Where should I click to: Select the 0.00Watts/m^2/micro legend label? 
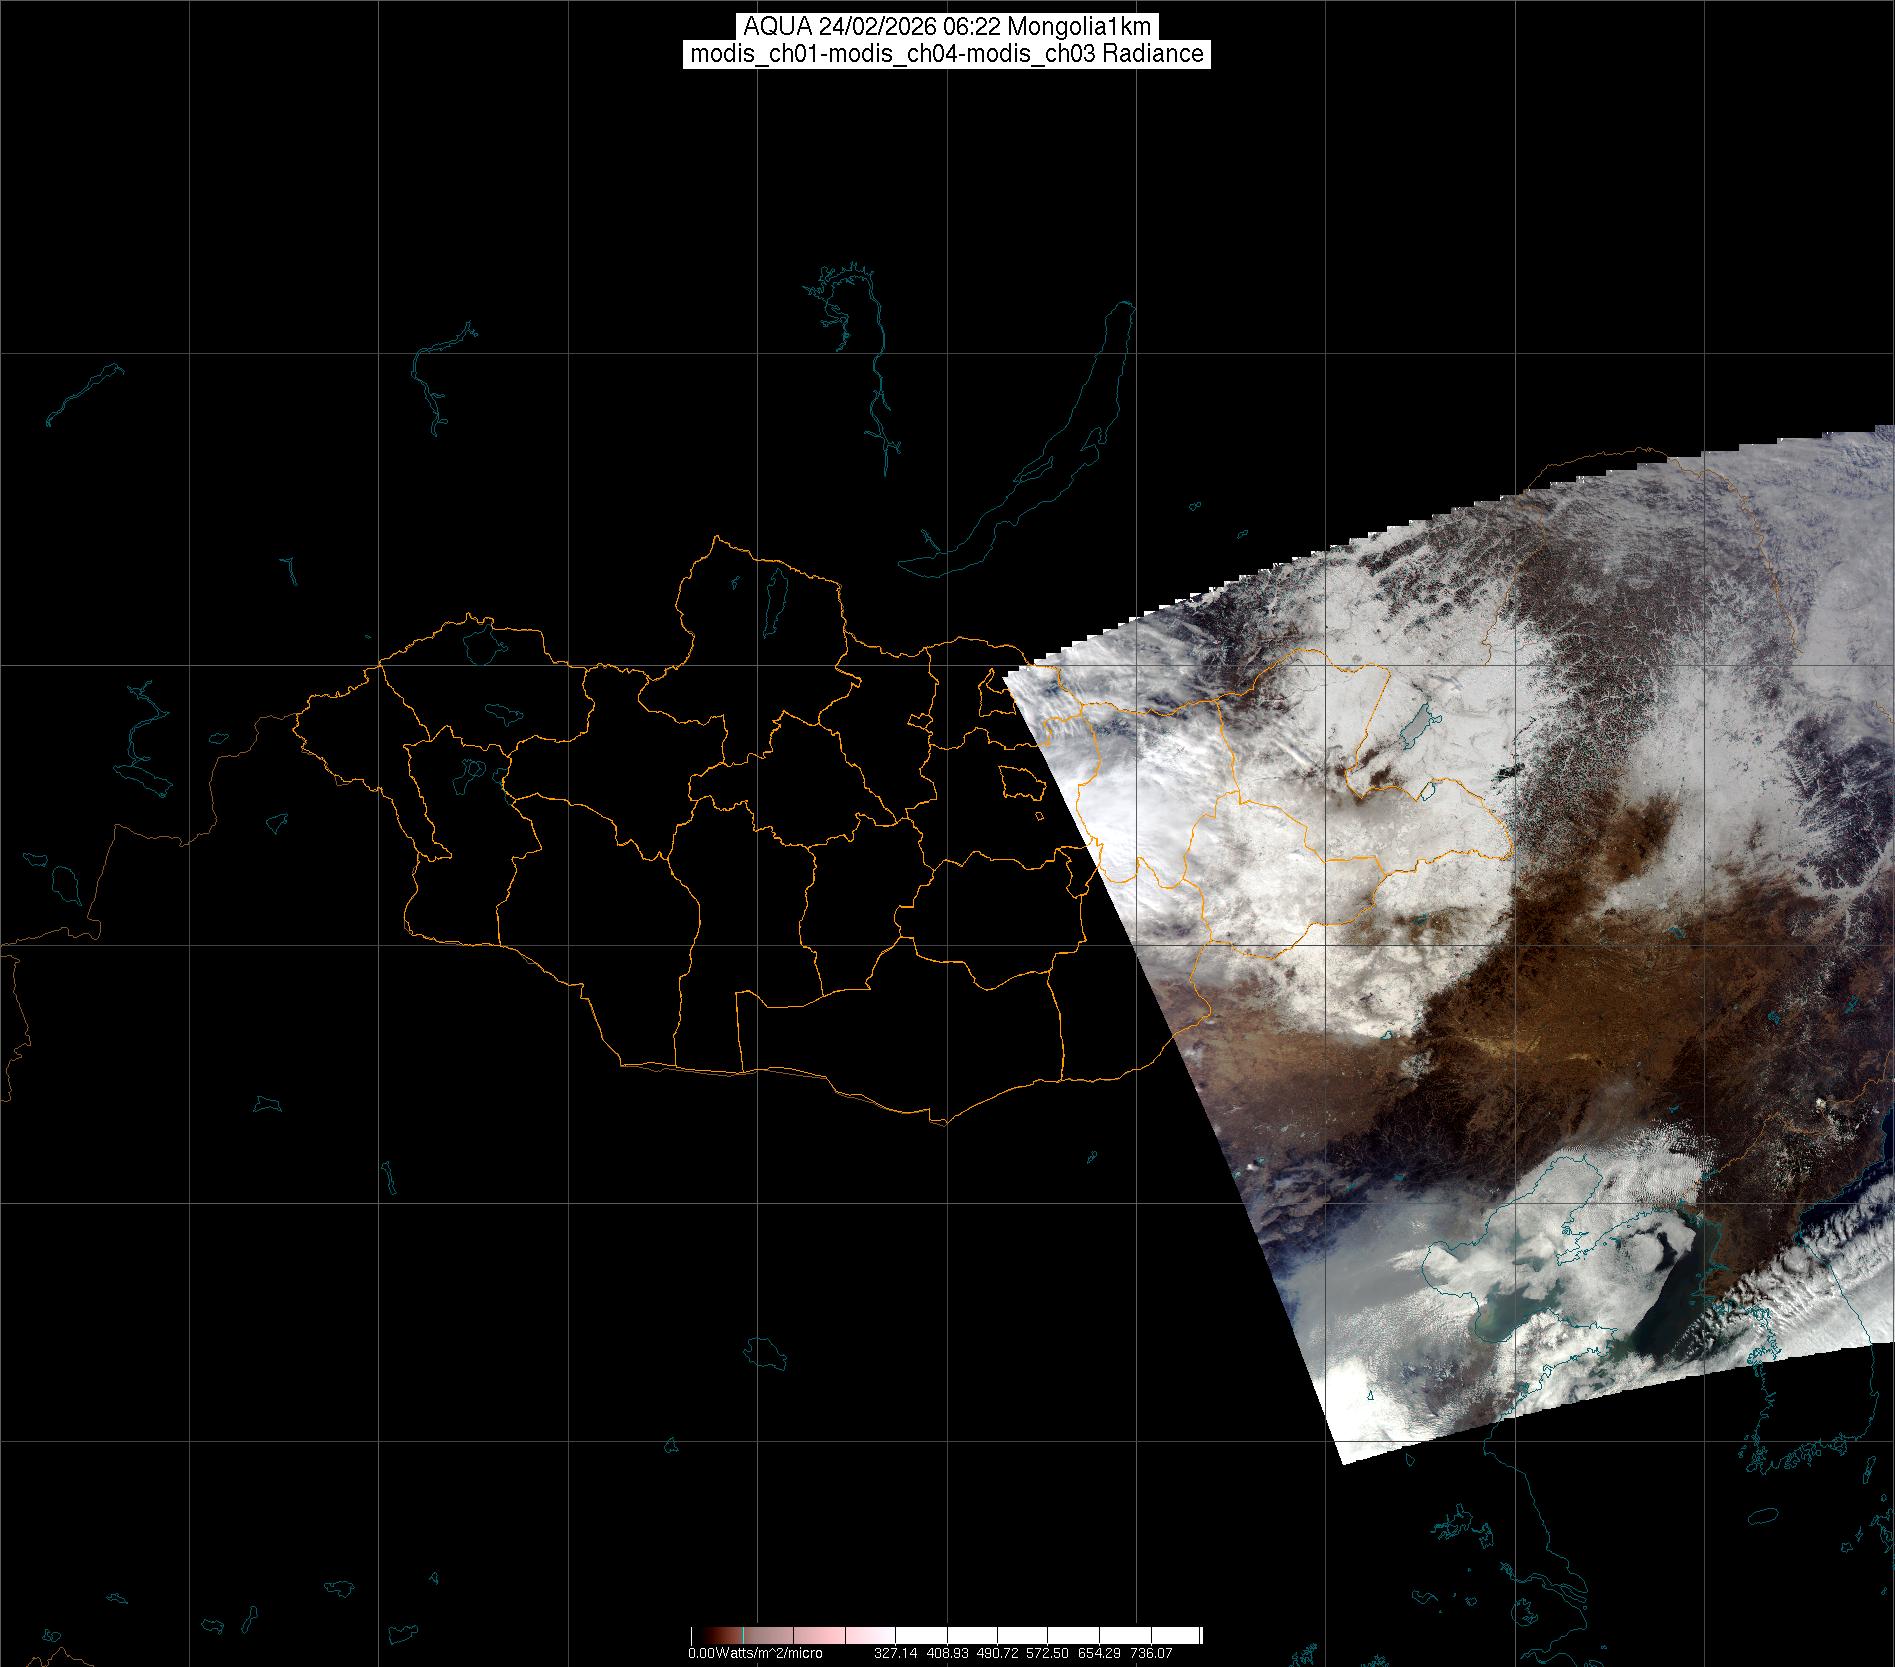click(755, 1654)
